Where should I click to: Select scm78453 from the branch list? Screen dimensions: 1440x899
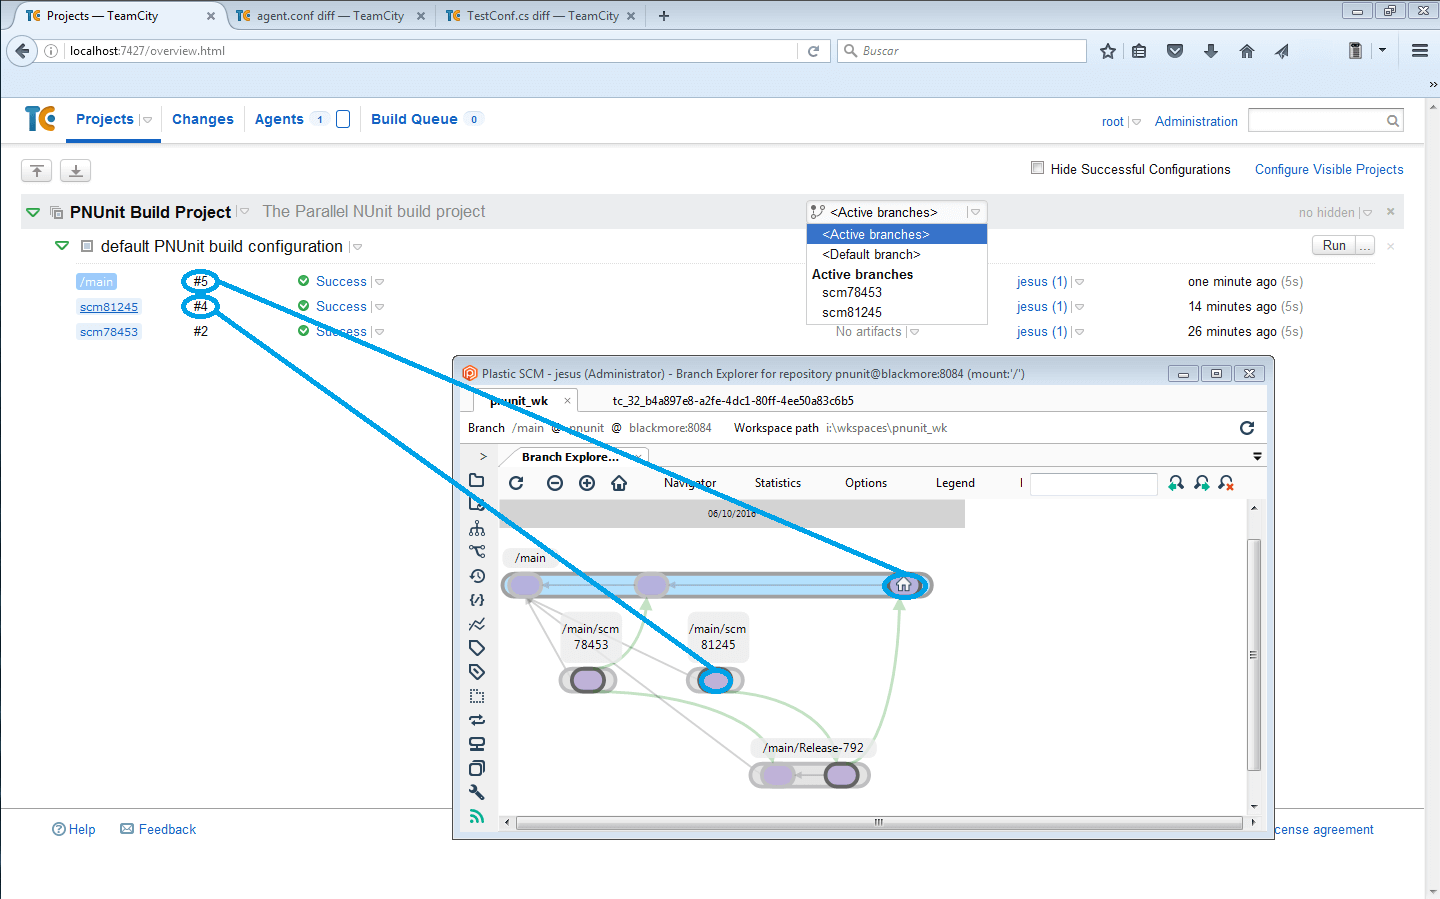click(852, 293)
